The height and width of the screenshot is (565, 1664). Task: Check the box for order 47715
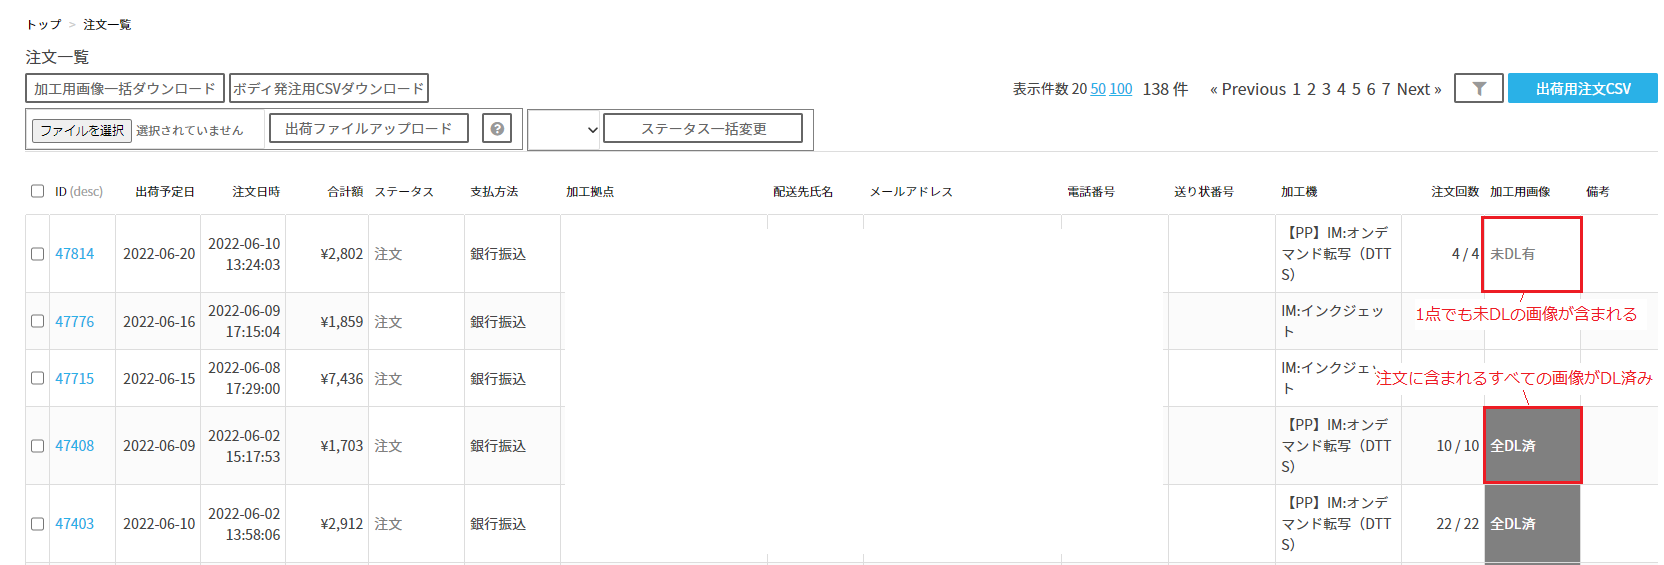[x=37, y=378]
